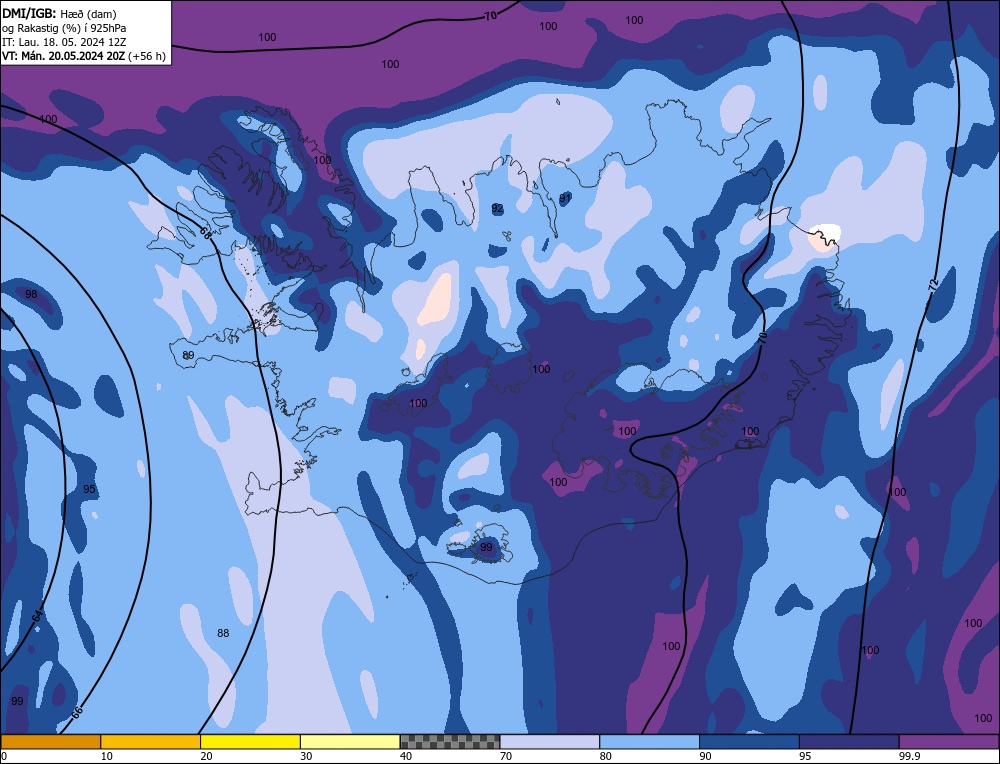Click the '30' legend scale number

(x=306, y=756)
